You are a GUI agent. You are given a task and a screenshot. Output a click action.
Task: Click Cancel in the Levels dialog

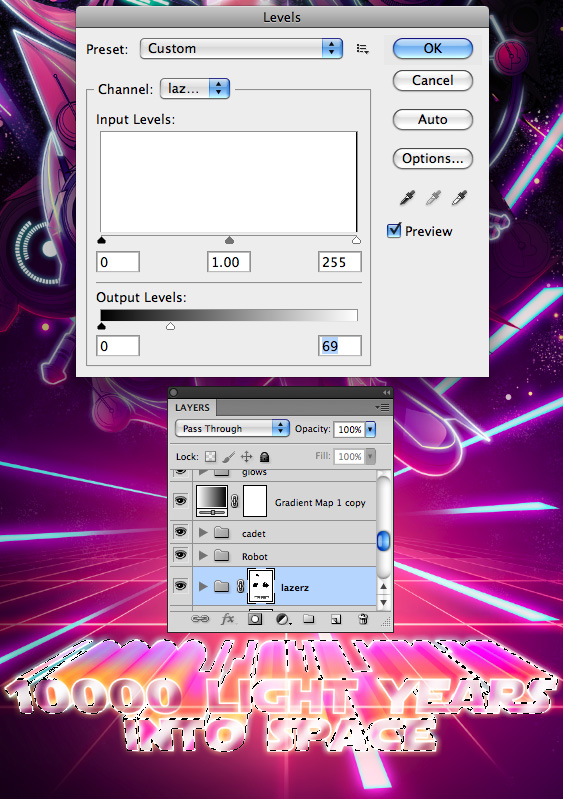coord(433,81)
